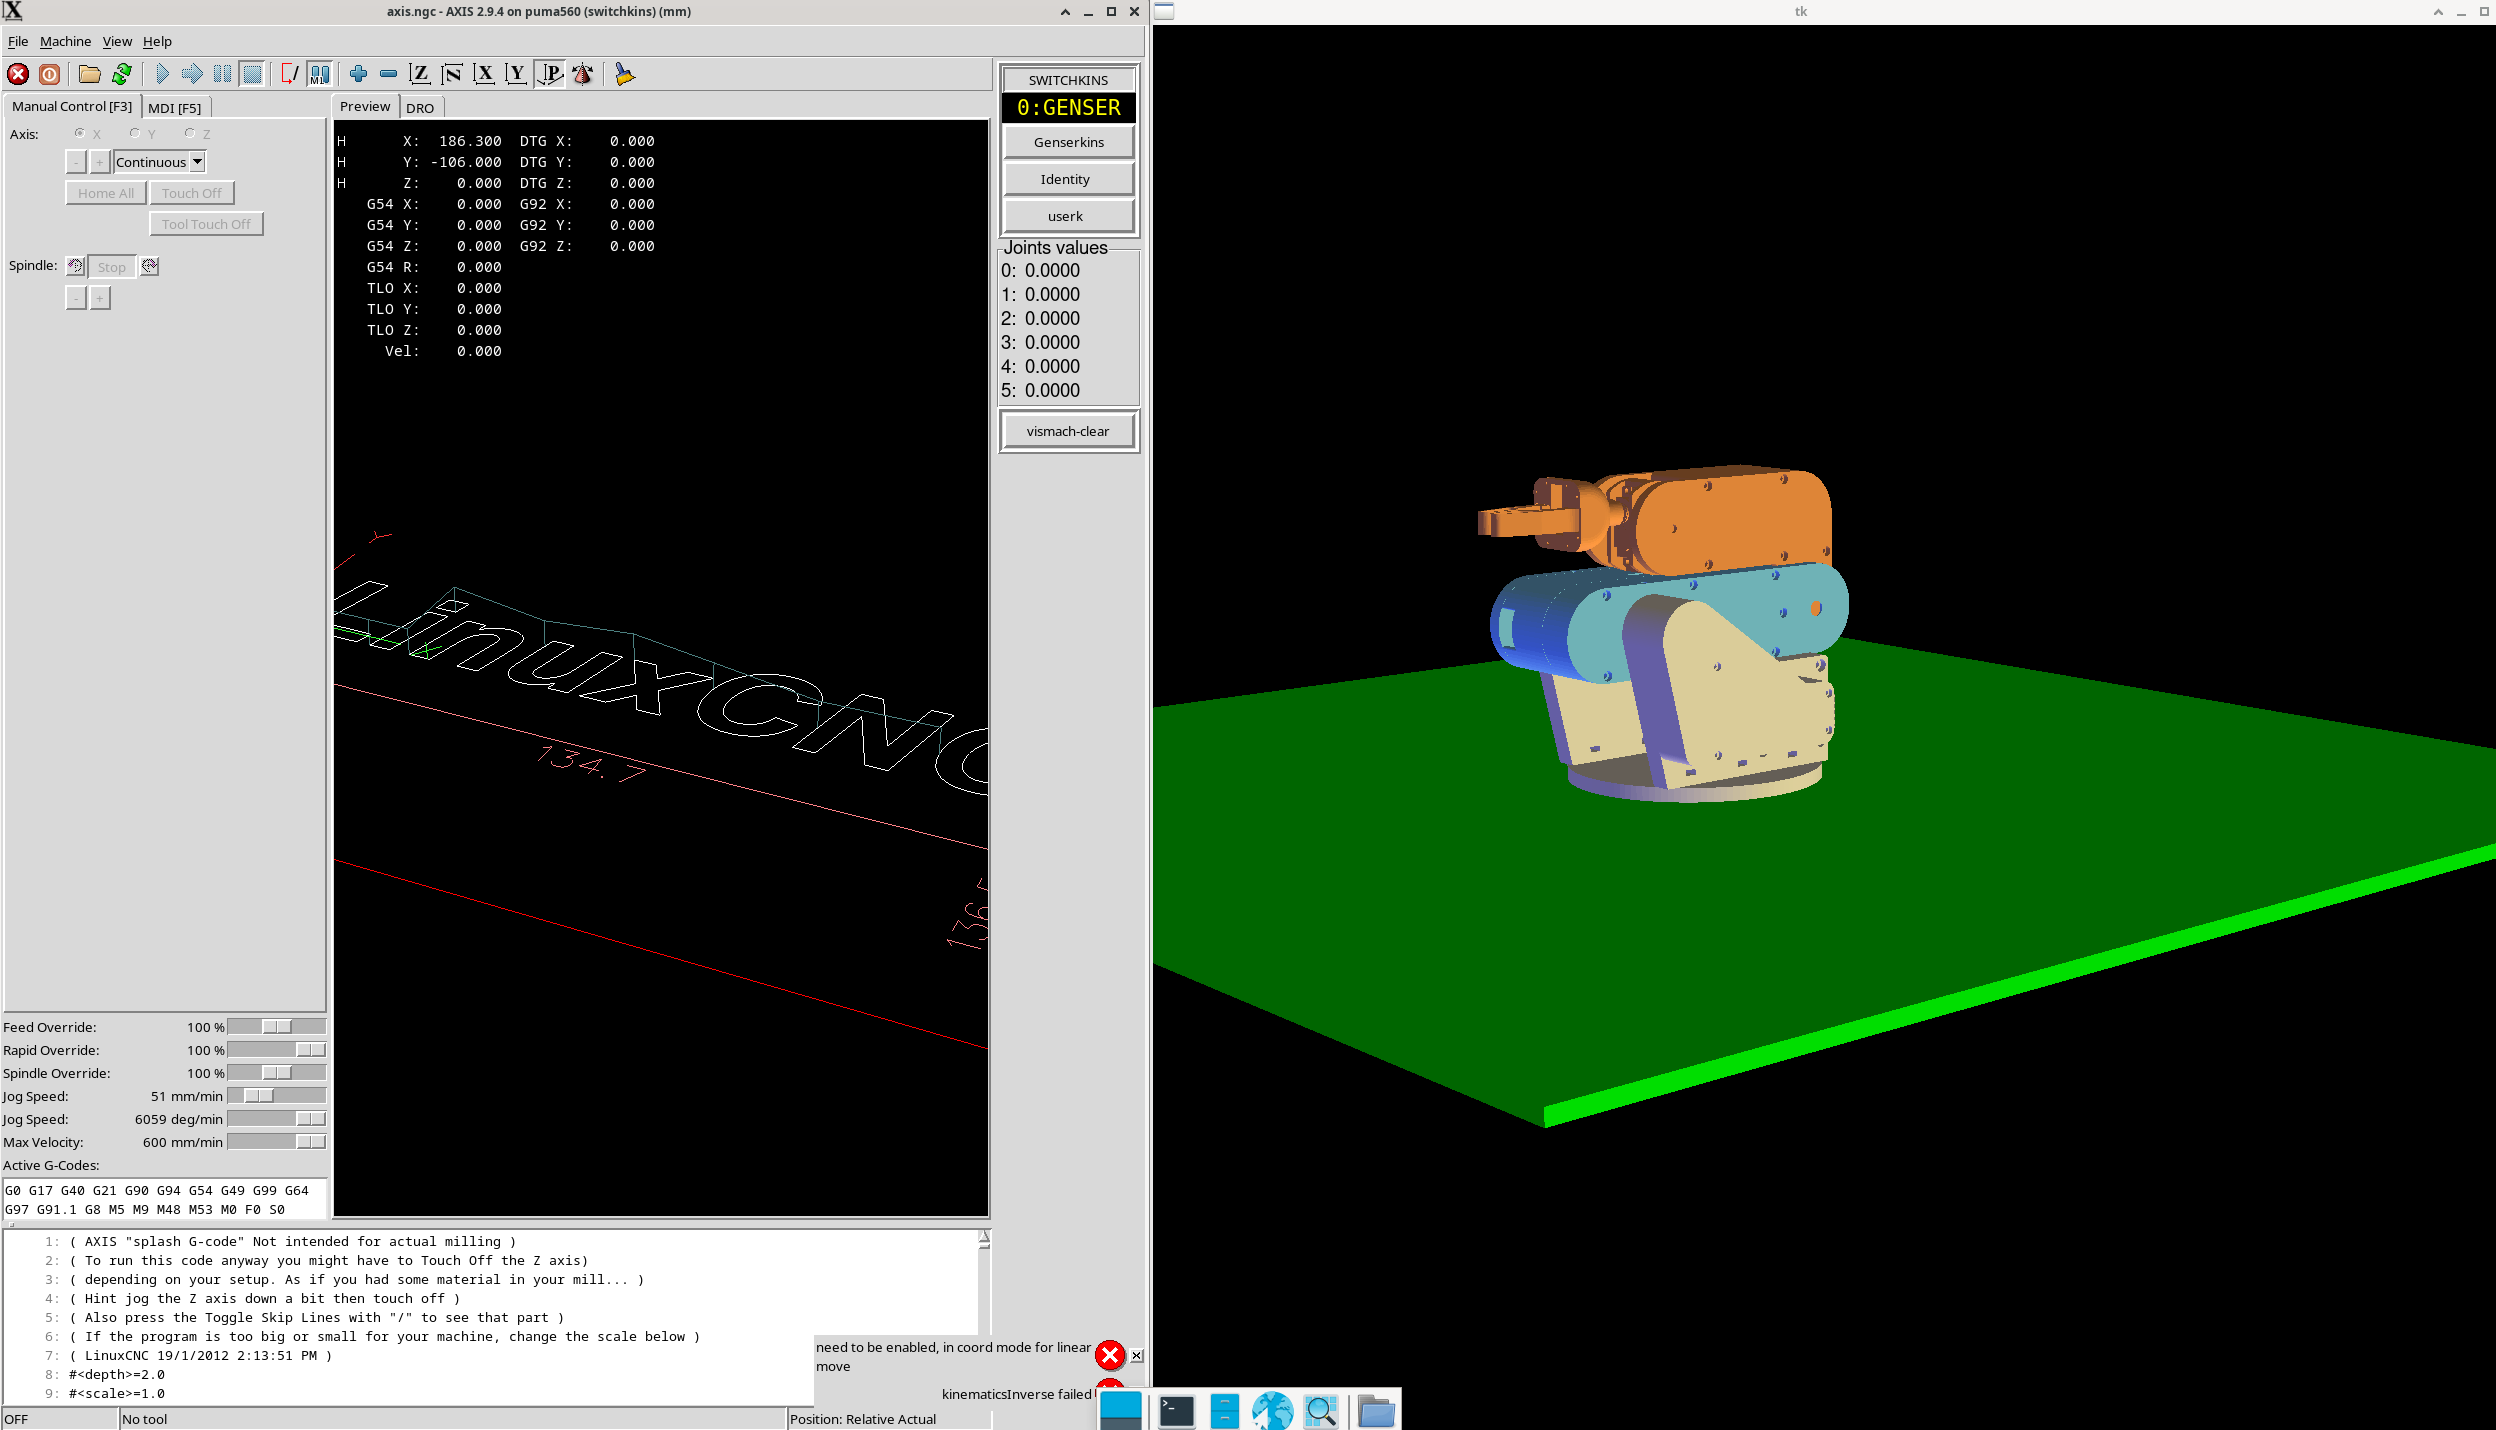The image size is (2496, 1430).
Task: Stop program execution
Action: 252,74
